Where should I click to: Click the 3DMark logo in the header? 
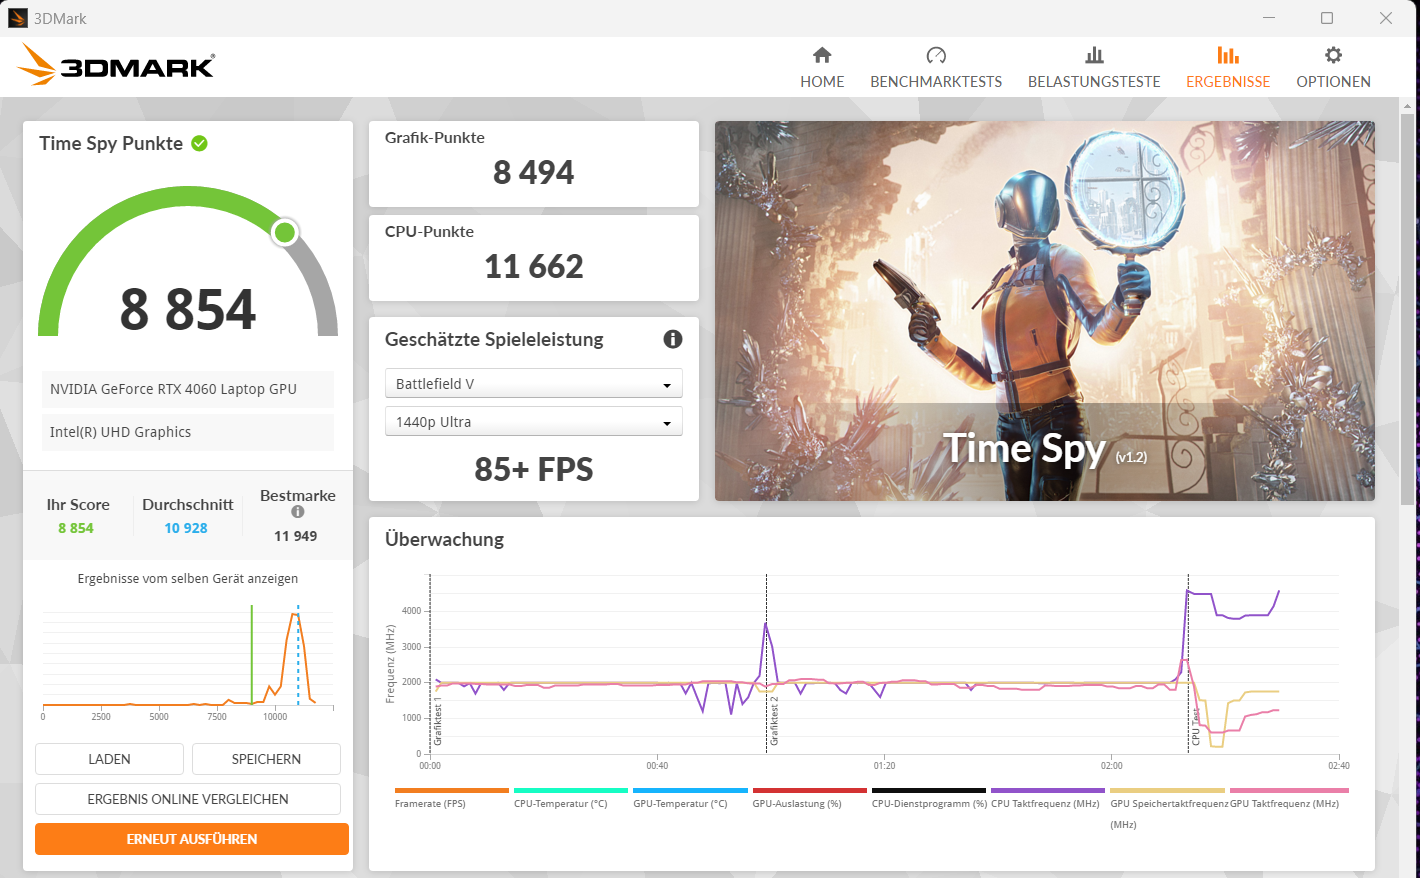pyautogui.click(x=116, y=66)
